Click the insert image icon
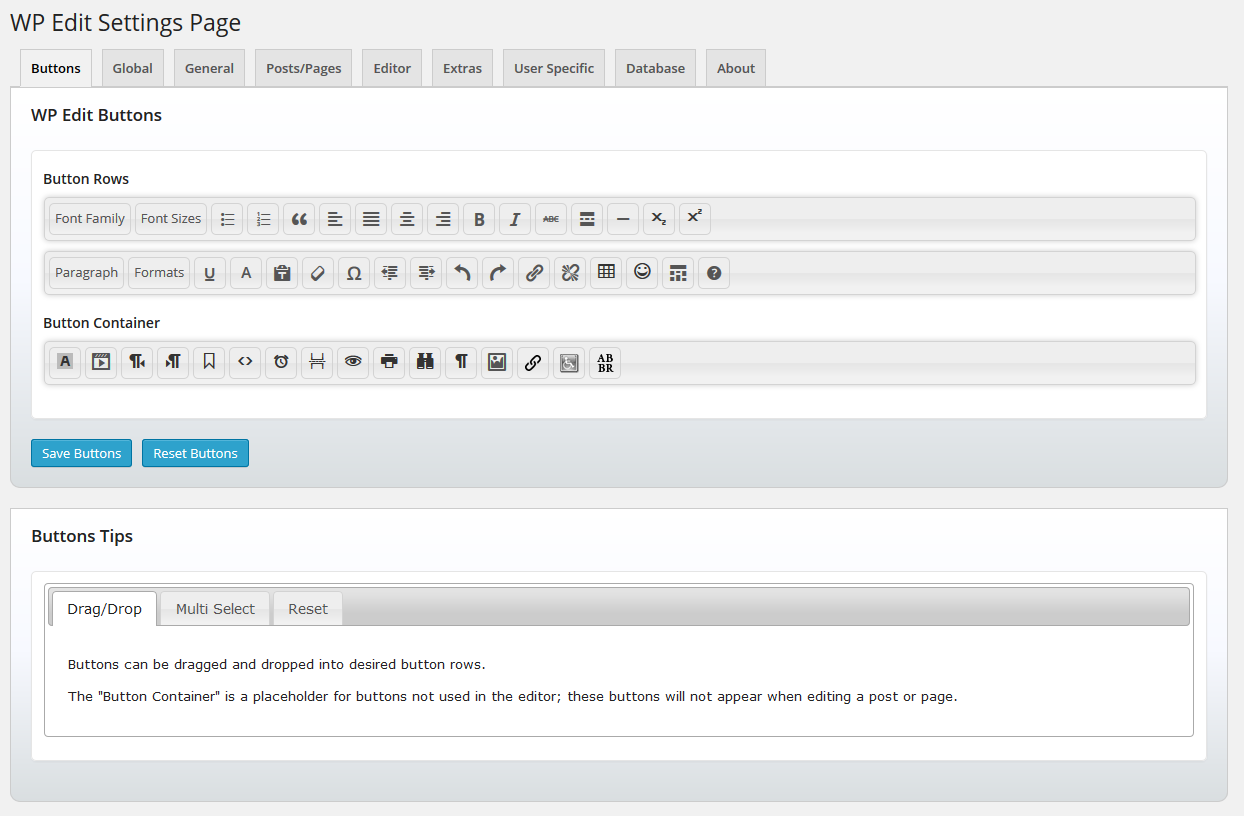Screen dimensions: 1244x816 pyautogui.click(x=497, y=363)
